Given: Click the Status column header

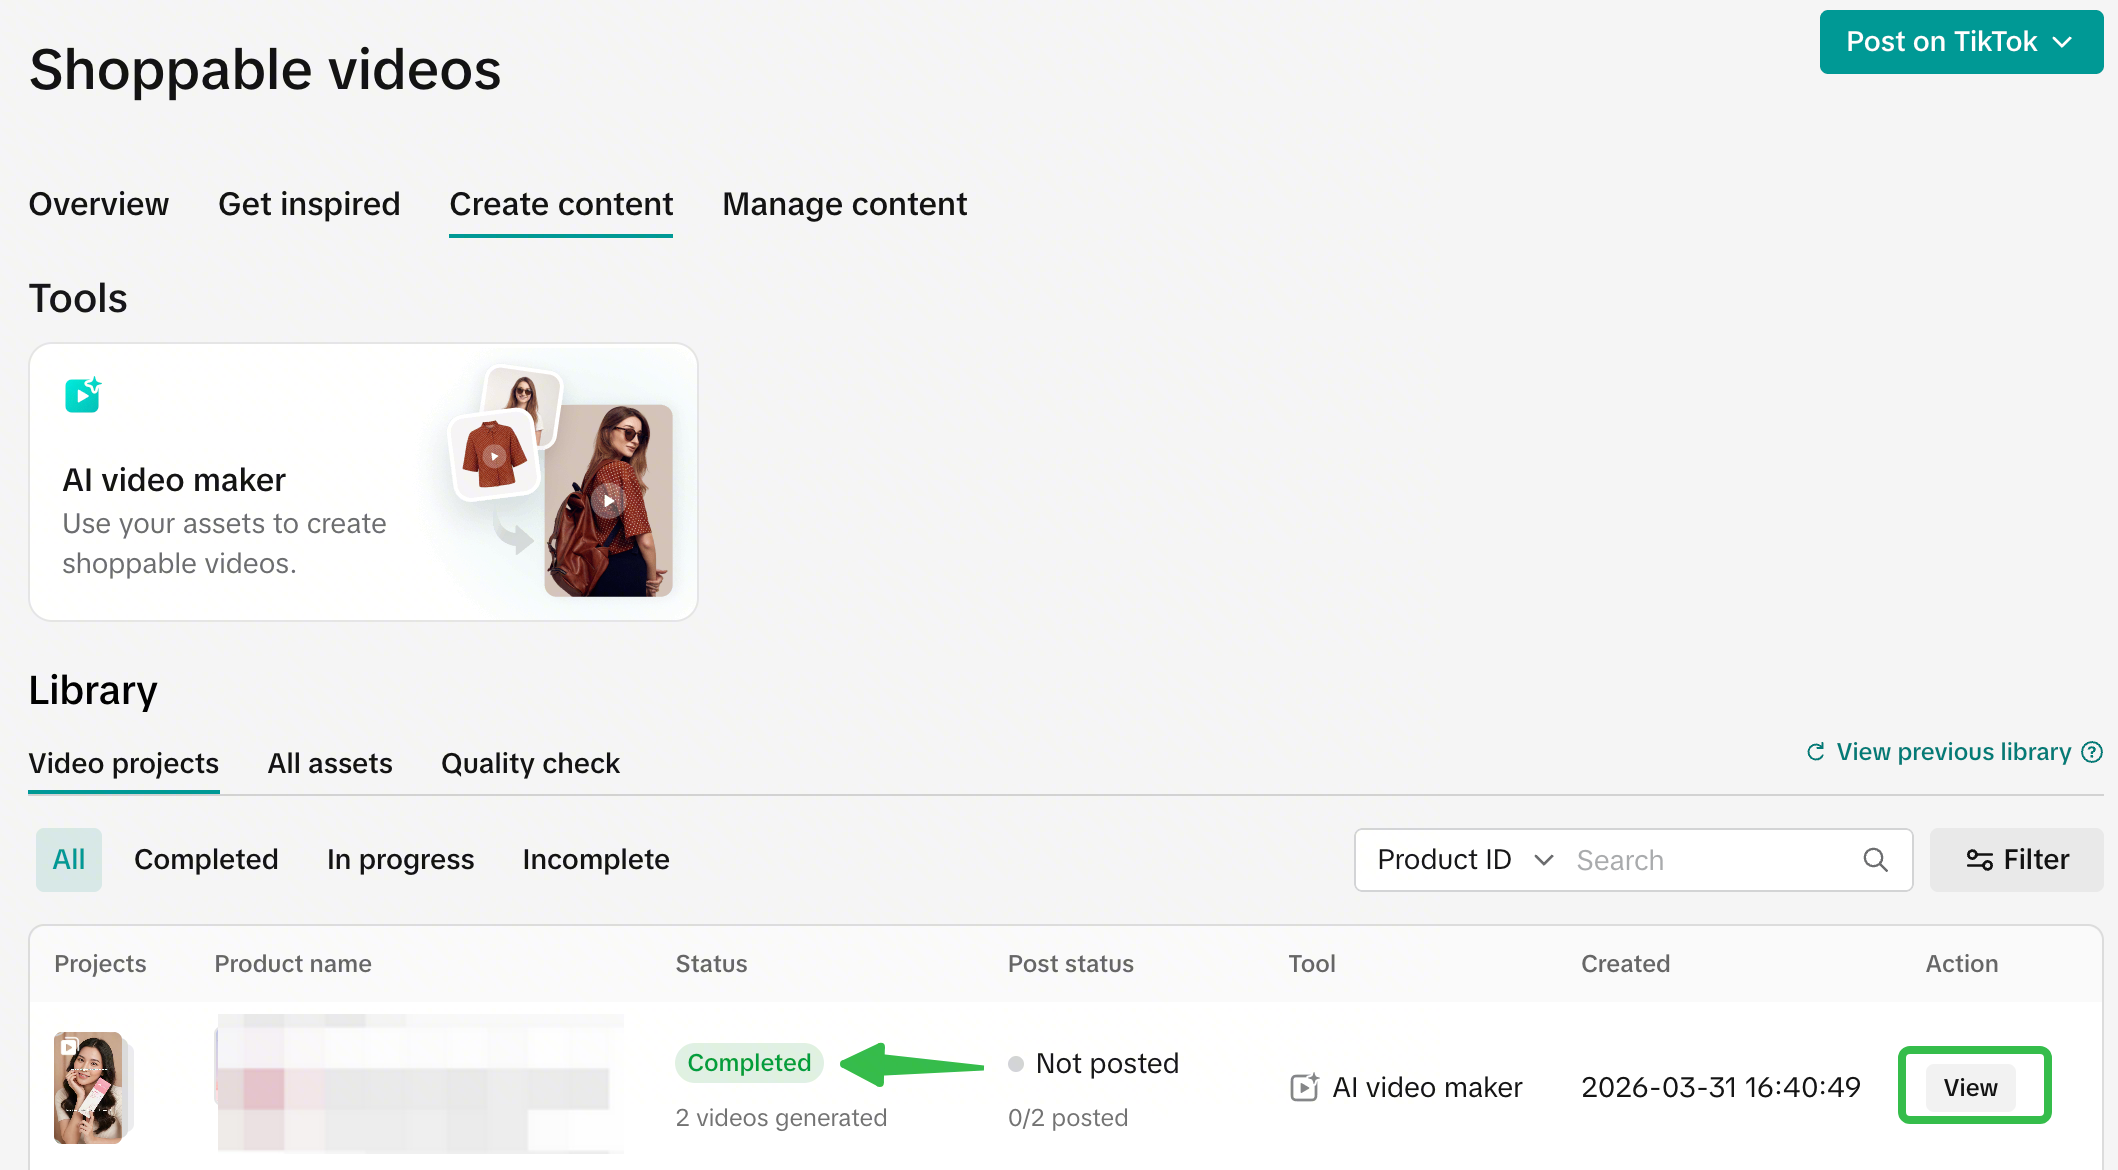Looking at the screenshot, I should point(711,964).
